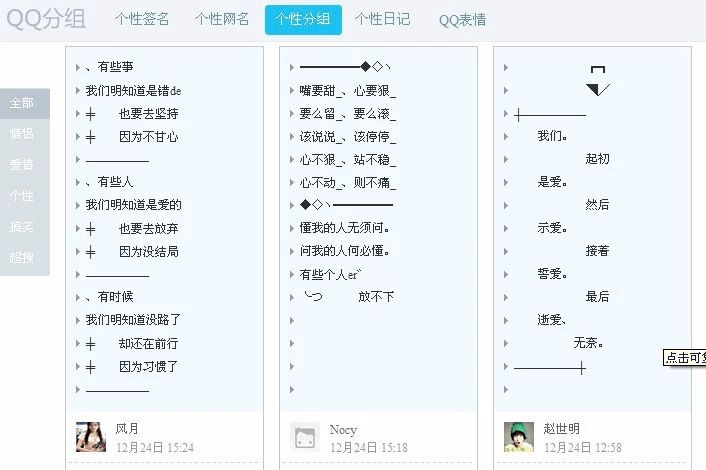
Task: Click the arrow beside 懂我的人无须问。
Action: tap(292, 228)
